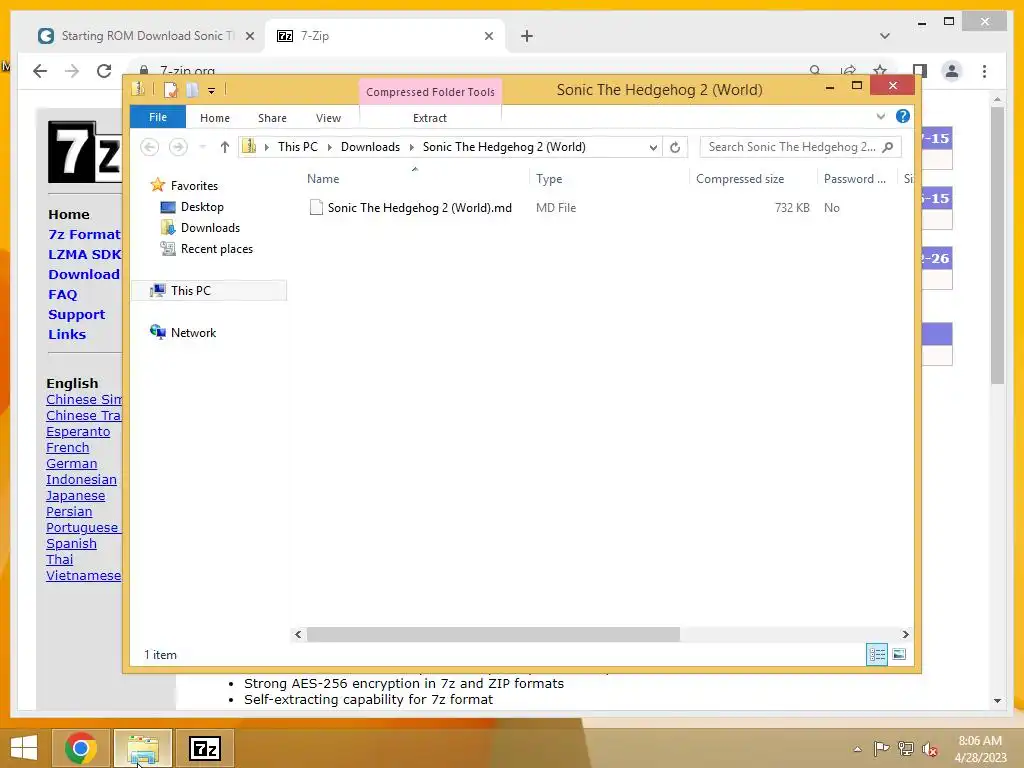Screen dimensions: 1024x768
Task: Click the search magnifier icon in Explorer
Action: coord(888,147)
